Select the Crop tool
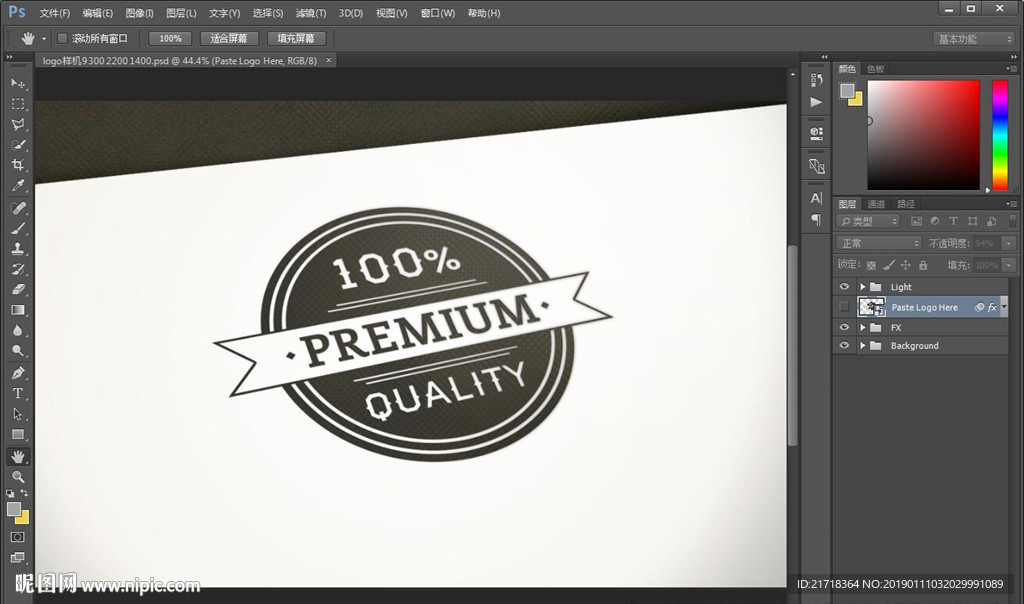 [x=18, y=166]
